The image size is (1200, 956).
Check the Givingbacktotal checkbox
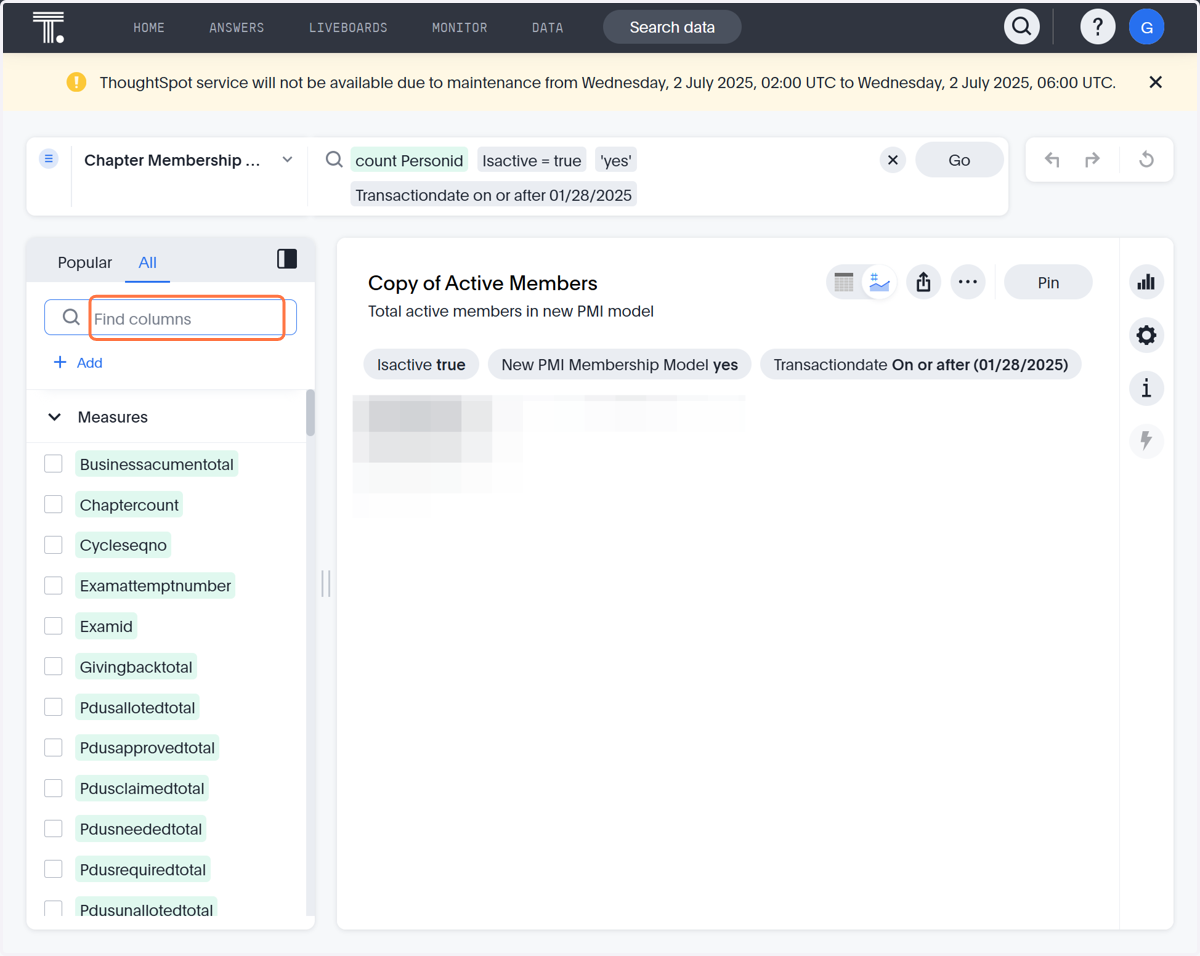click(54, 666)
